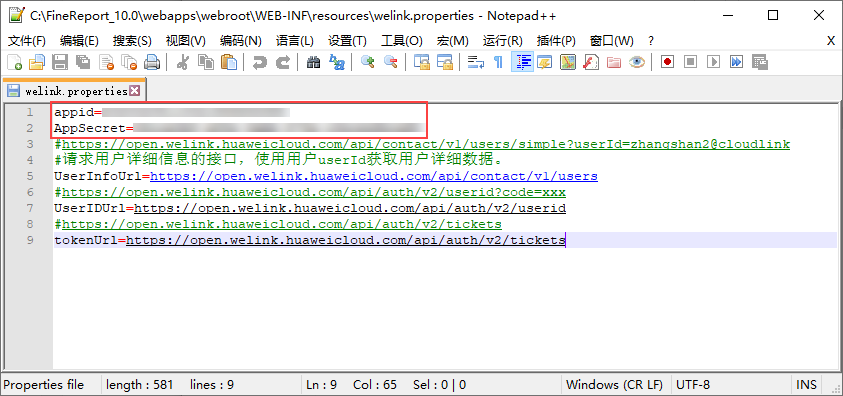Copy selection using toolbar Copy icon

pyautogui.click(x=206, y=62)
